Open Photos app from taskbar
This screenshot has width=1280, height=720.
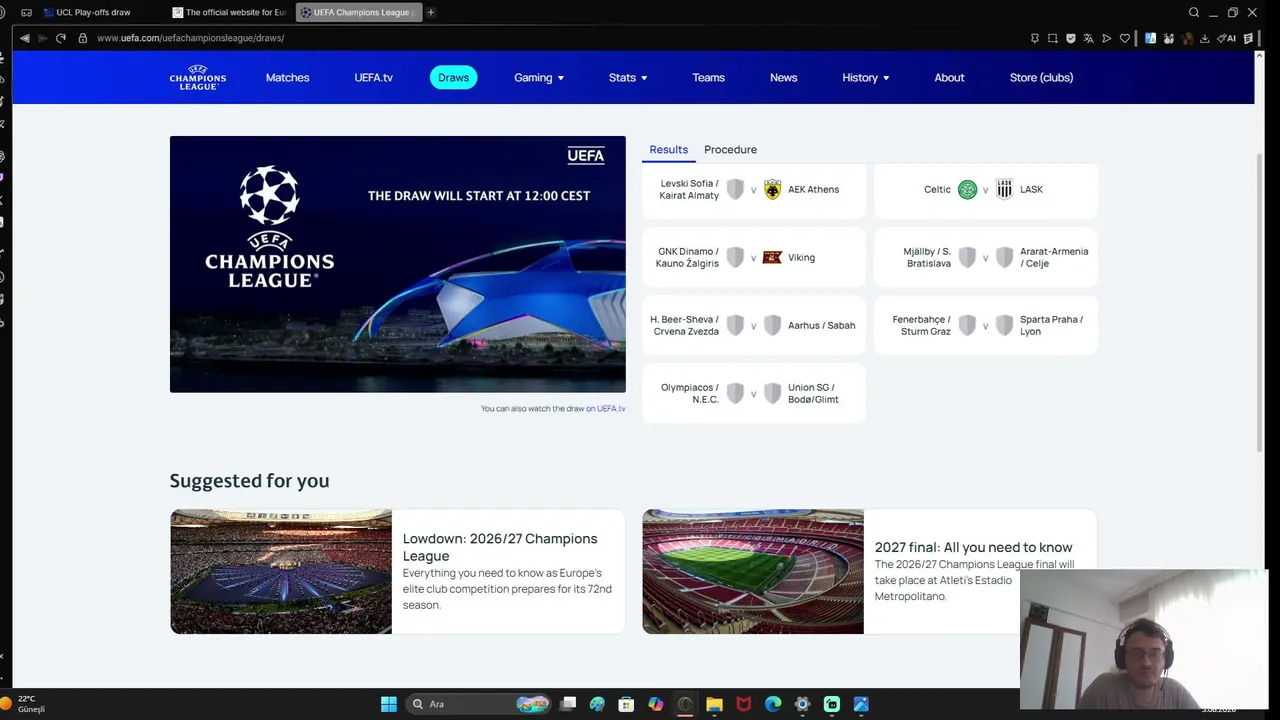[861, 704]
